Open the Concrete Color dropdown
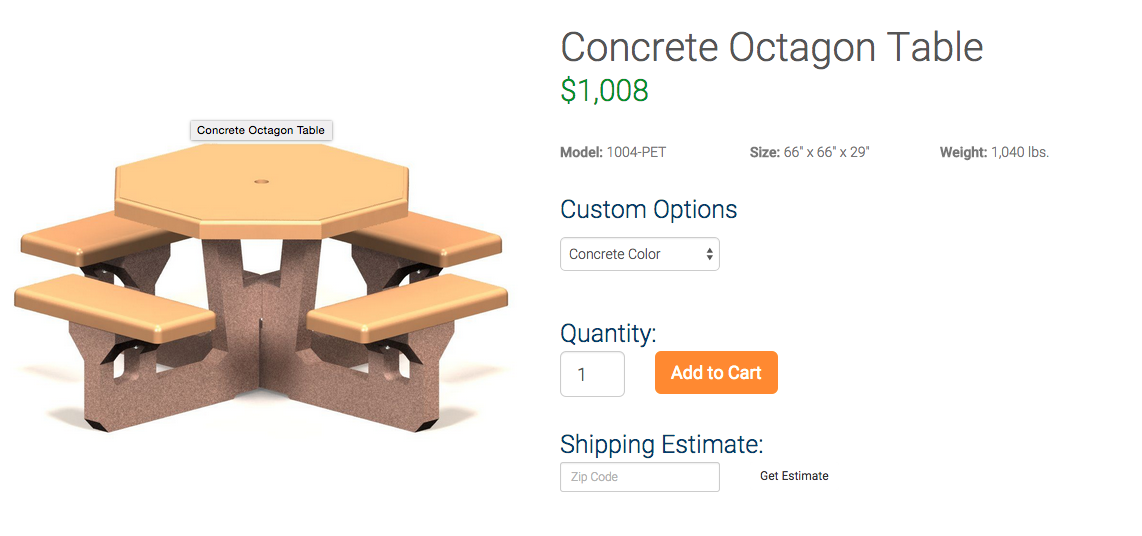The height and width of the screenshot is (536, 1142). tap(639, 254)
